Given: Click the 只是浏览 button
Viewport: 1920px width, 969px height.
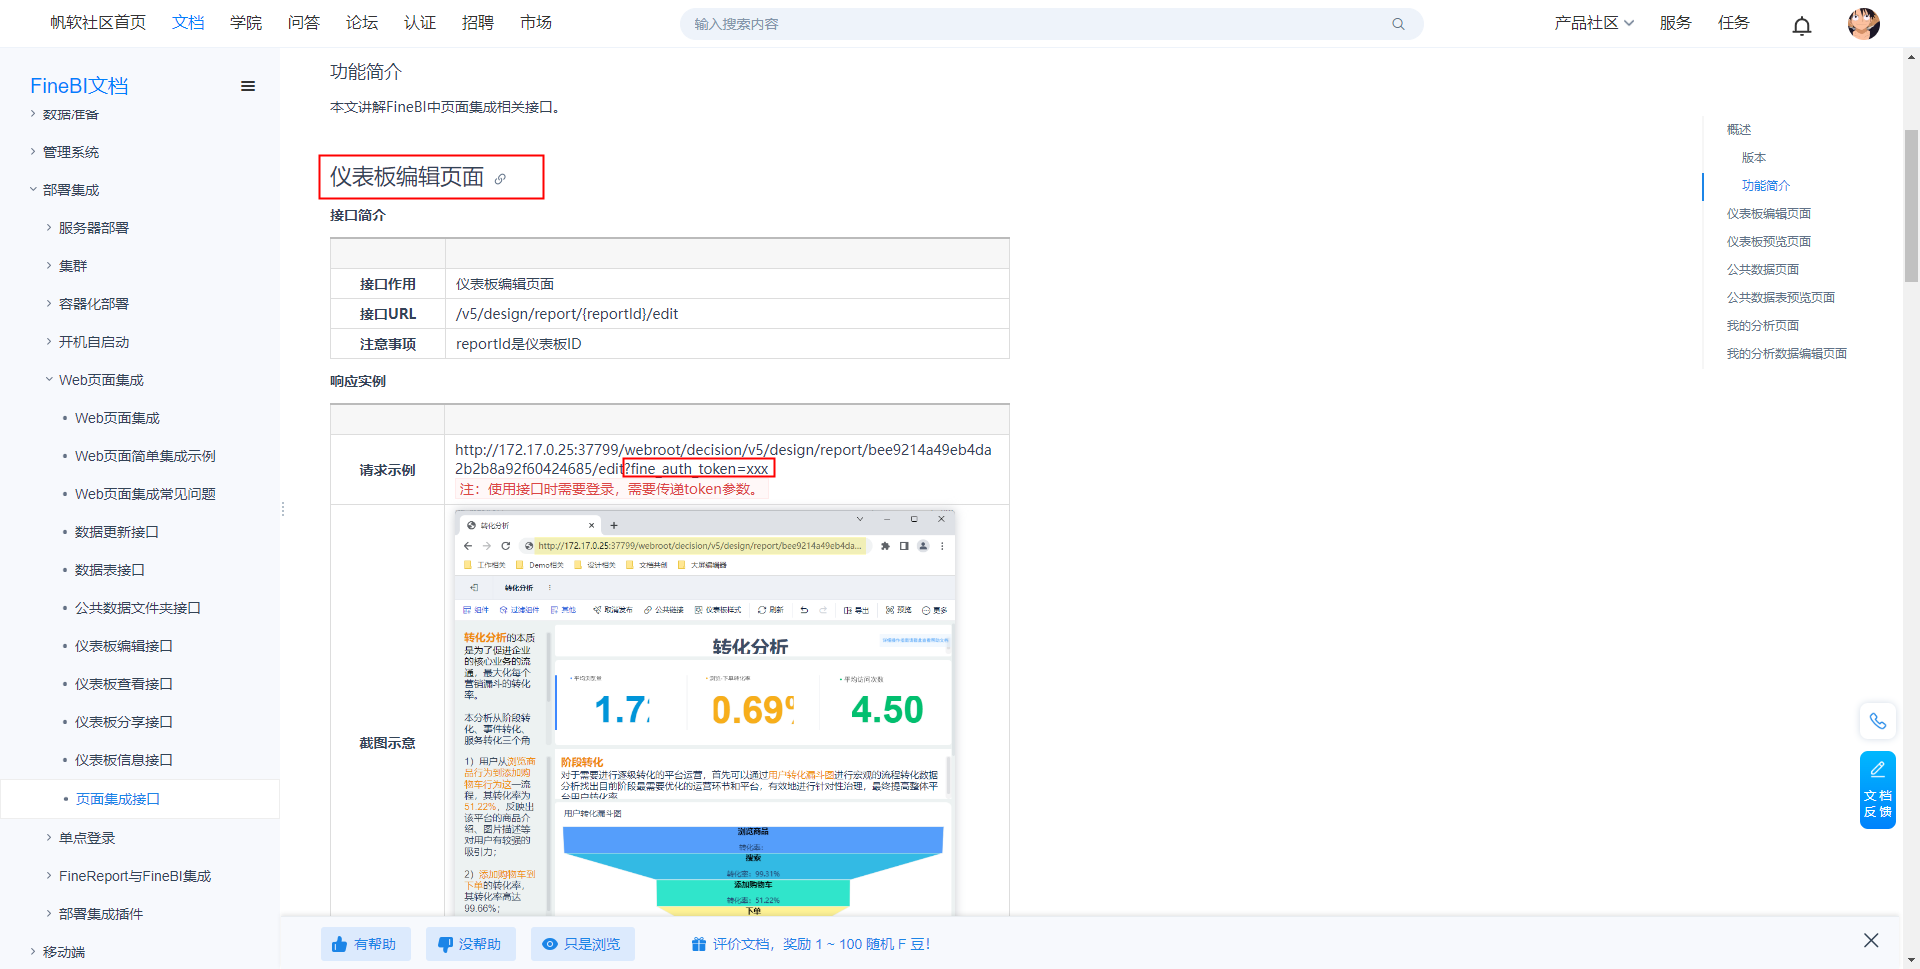Looking at the screenshot, I should coord(582,944).
